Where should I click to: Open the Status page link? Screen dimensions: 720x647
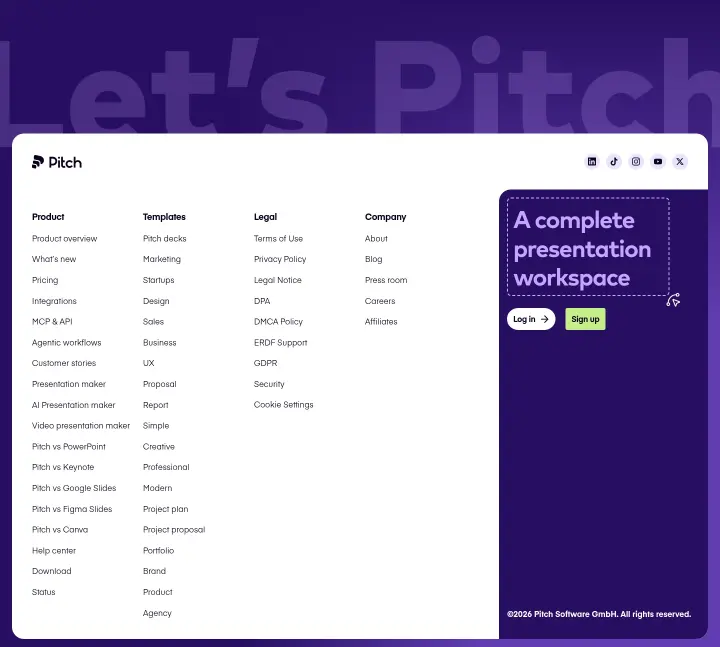pyautogui.click(x=44, y=592)
